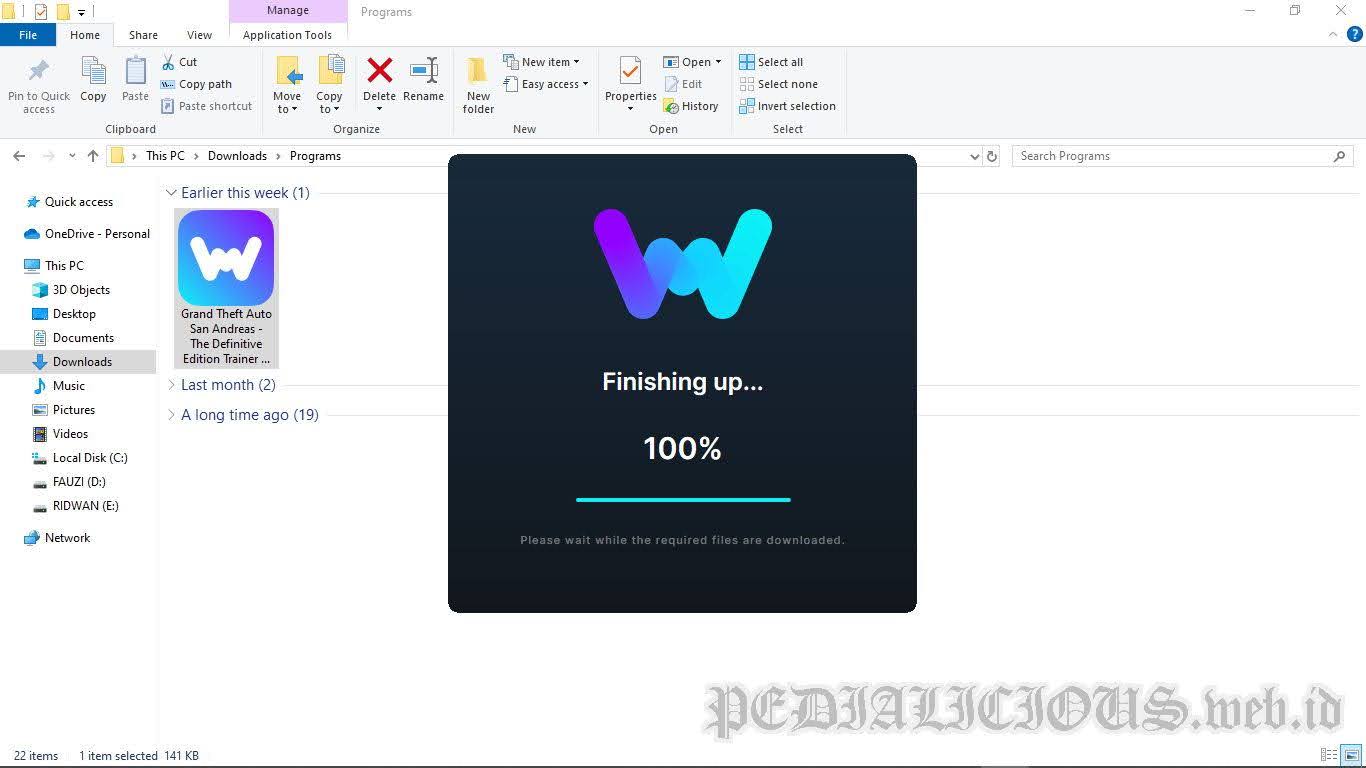Open the New item dropdown
The width and height of the screenshot is (1366, 768).
coord(541,62)
